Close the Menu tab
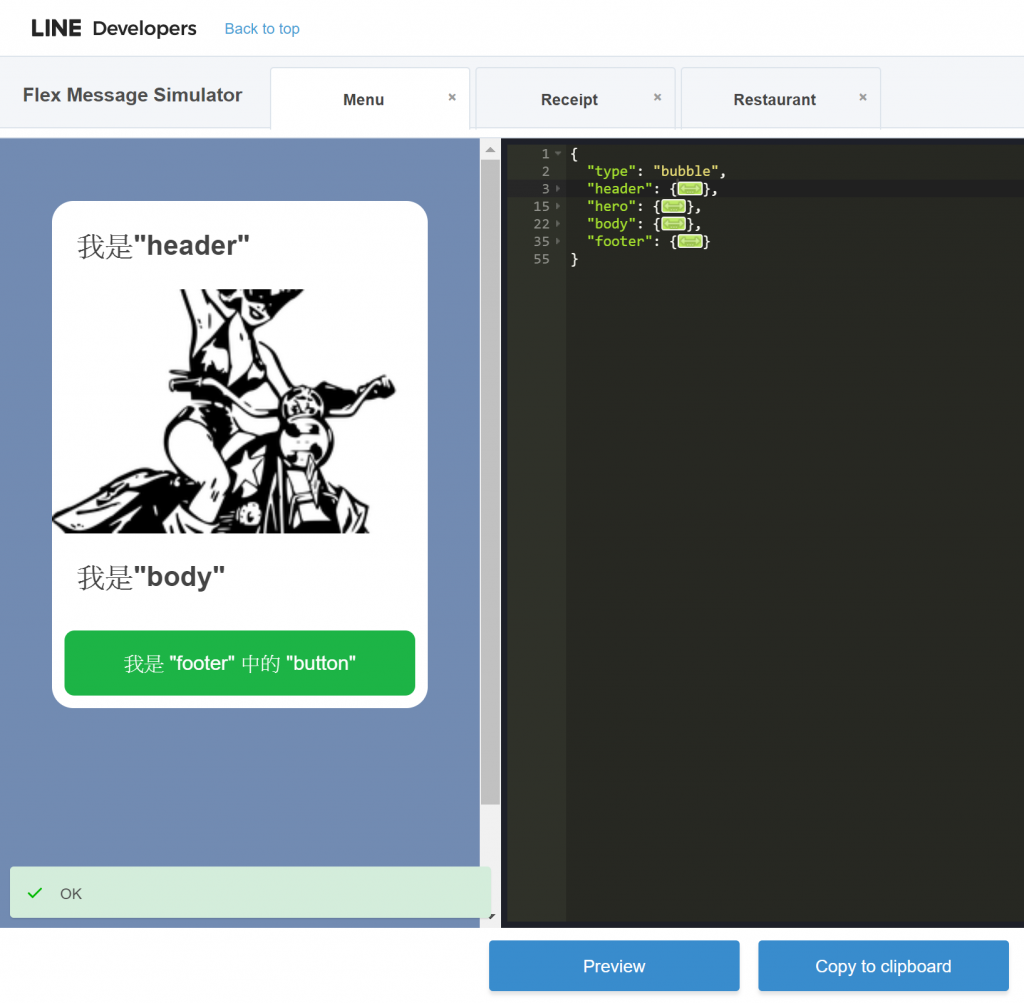Screen dimensions: 1024x1003 [452, 97]
